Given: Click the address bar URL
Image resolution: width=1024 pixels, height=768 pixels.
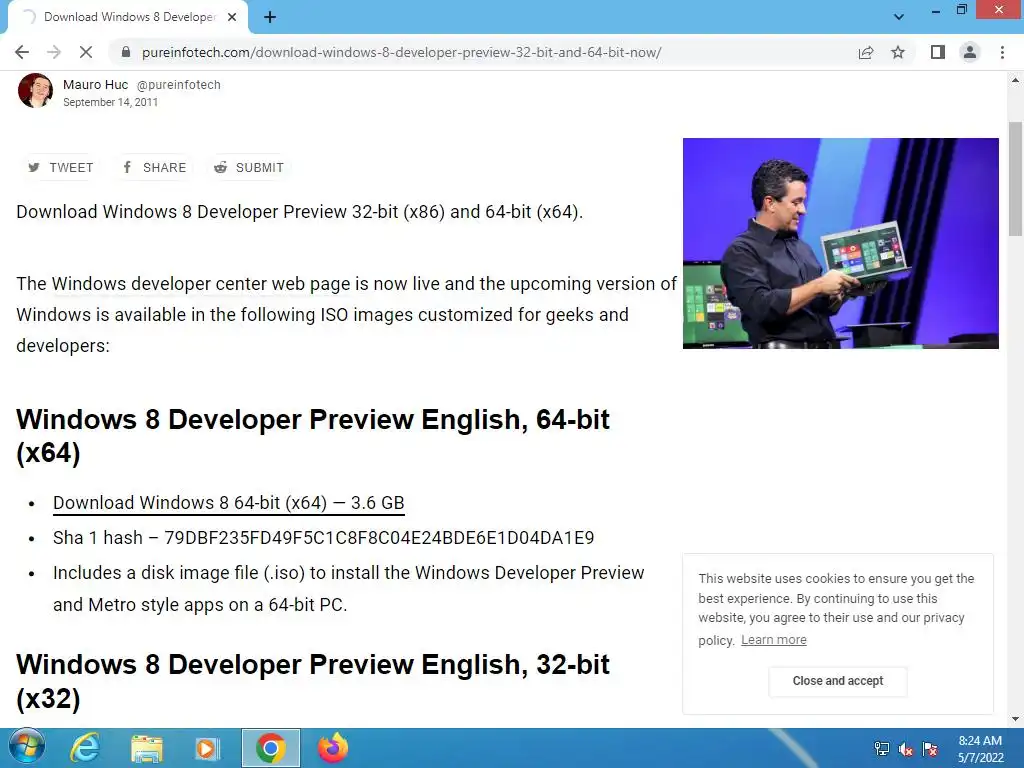Looking at the screenshot, I should tap(401, 52).
